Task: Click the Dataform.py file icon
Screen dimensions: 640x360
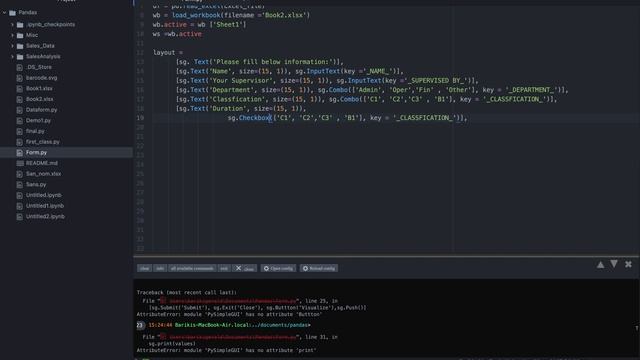Action: (20, 110)
